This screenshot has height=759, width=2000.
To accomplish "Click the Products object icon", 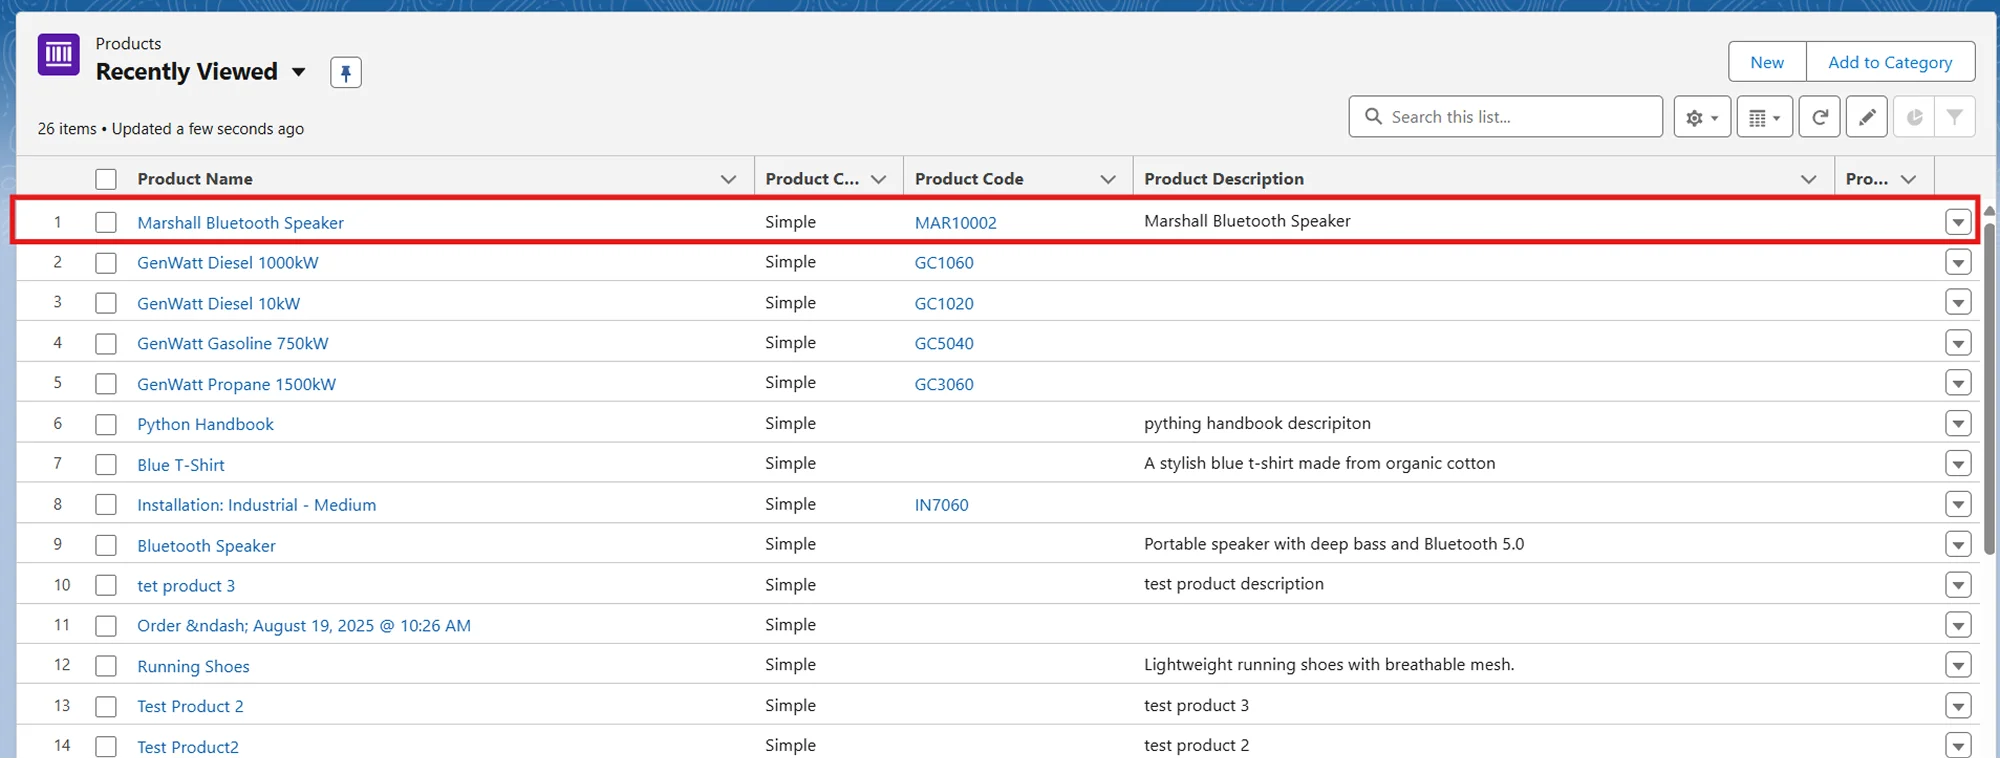I will [58, 55].
